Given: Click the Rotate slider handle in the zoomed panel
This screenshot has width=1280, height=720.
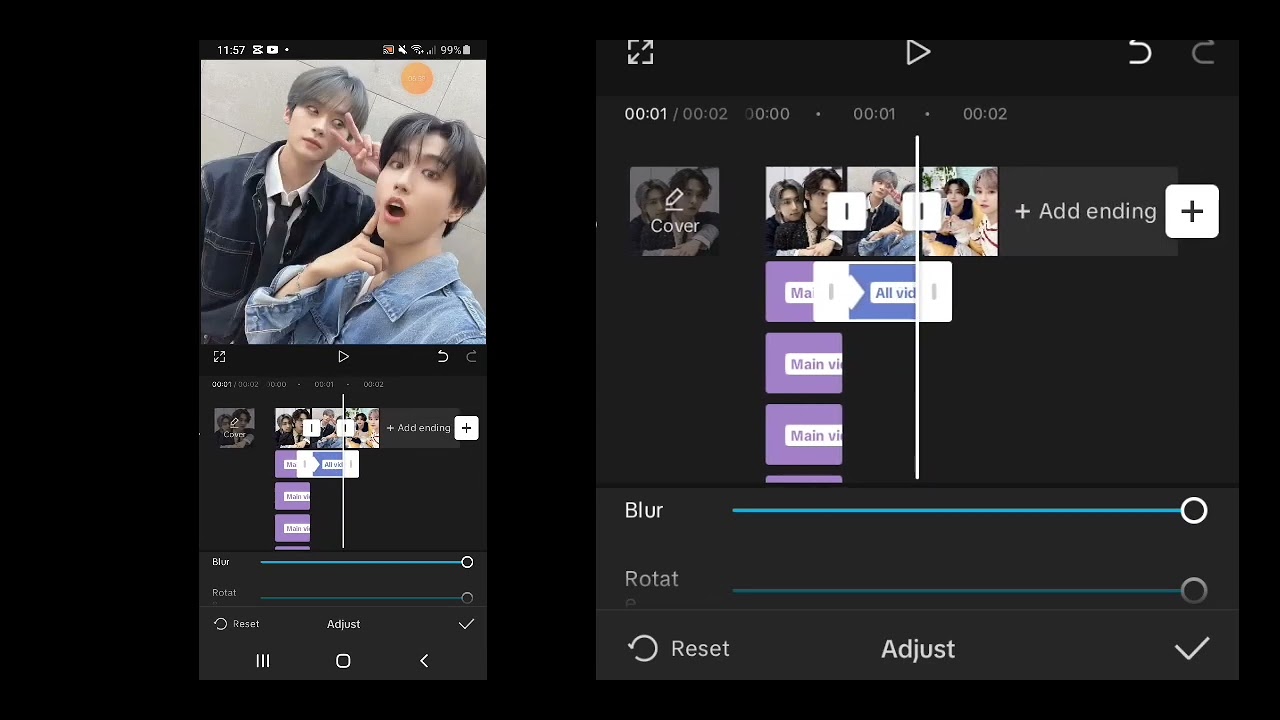Looking at the screenshot, I should tap(1194, 591).
